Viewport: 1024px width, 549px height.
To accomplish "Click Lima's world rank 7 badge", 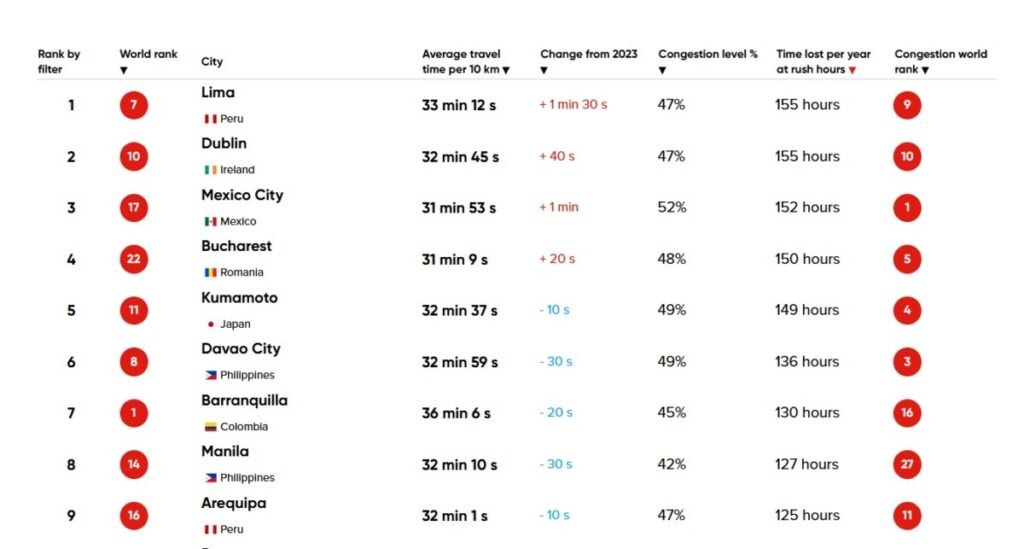I will [133, 105].
